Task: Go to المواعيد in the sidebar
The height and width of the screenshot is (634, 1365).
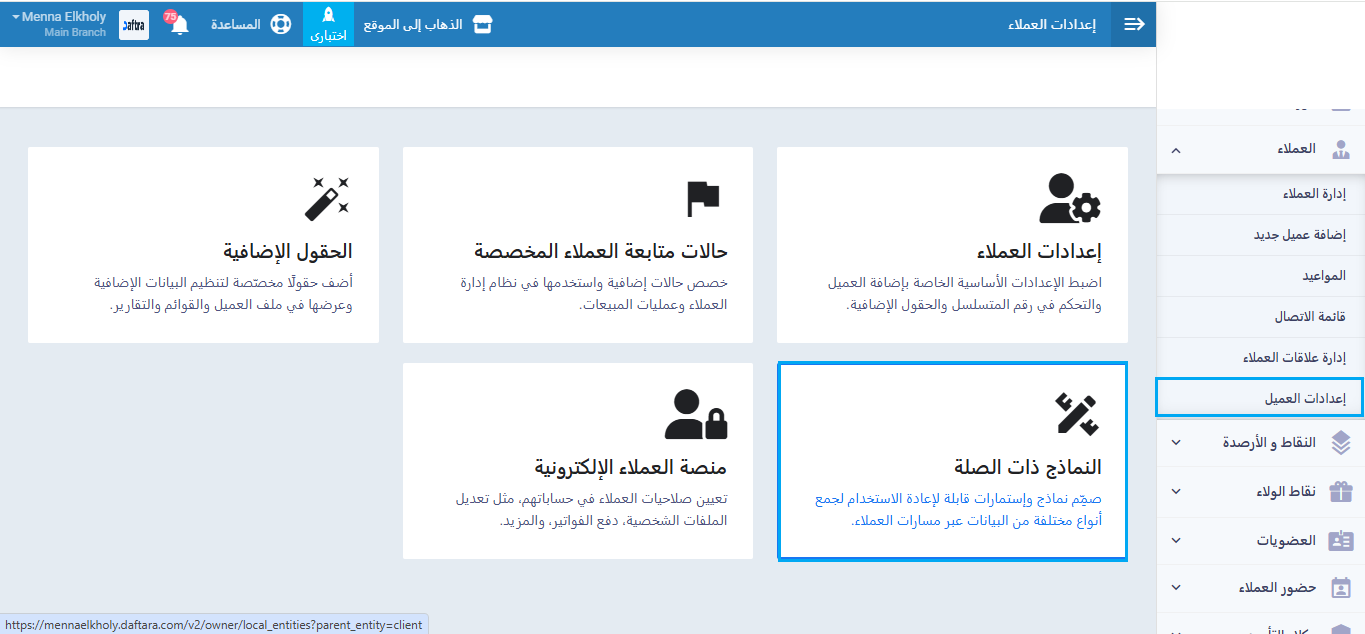Action: (1323, 276)
